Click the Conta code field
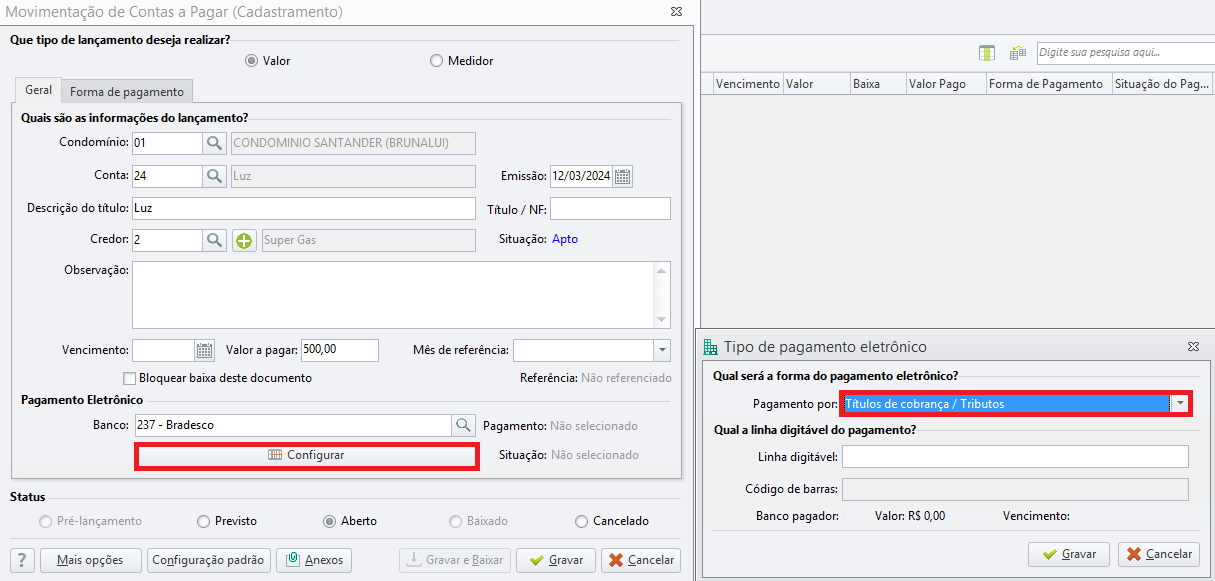This screenshot has width=1215, height=581. tap(167, 176)
